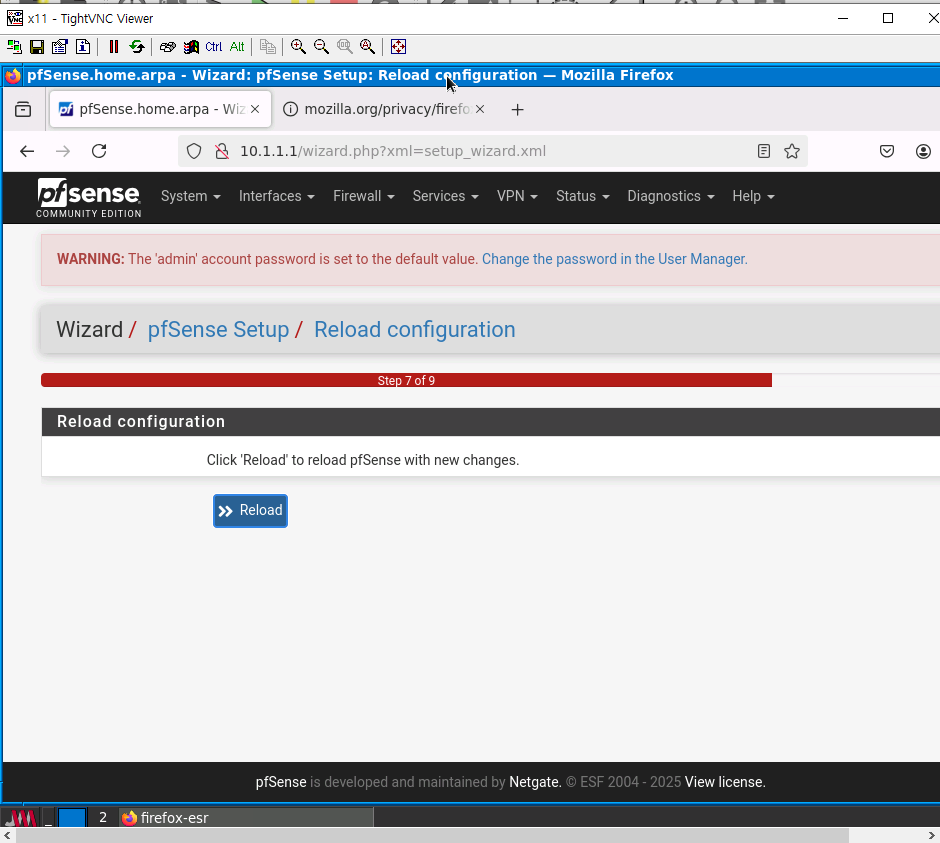Open the Firefox account icon
The width and height of the screenshot is (940, 843).
point(923,151)
